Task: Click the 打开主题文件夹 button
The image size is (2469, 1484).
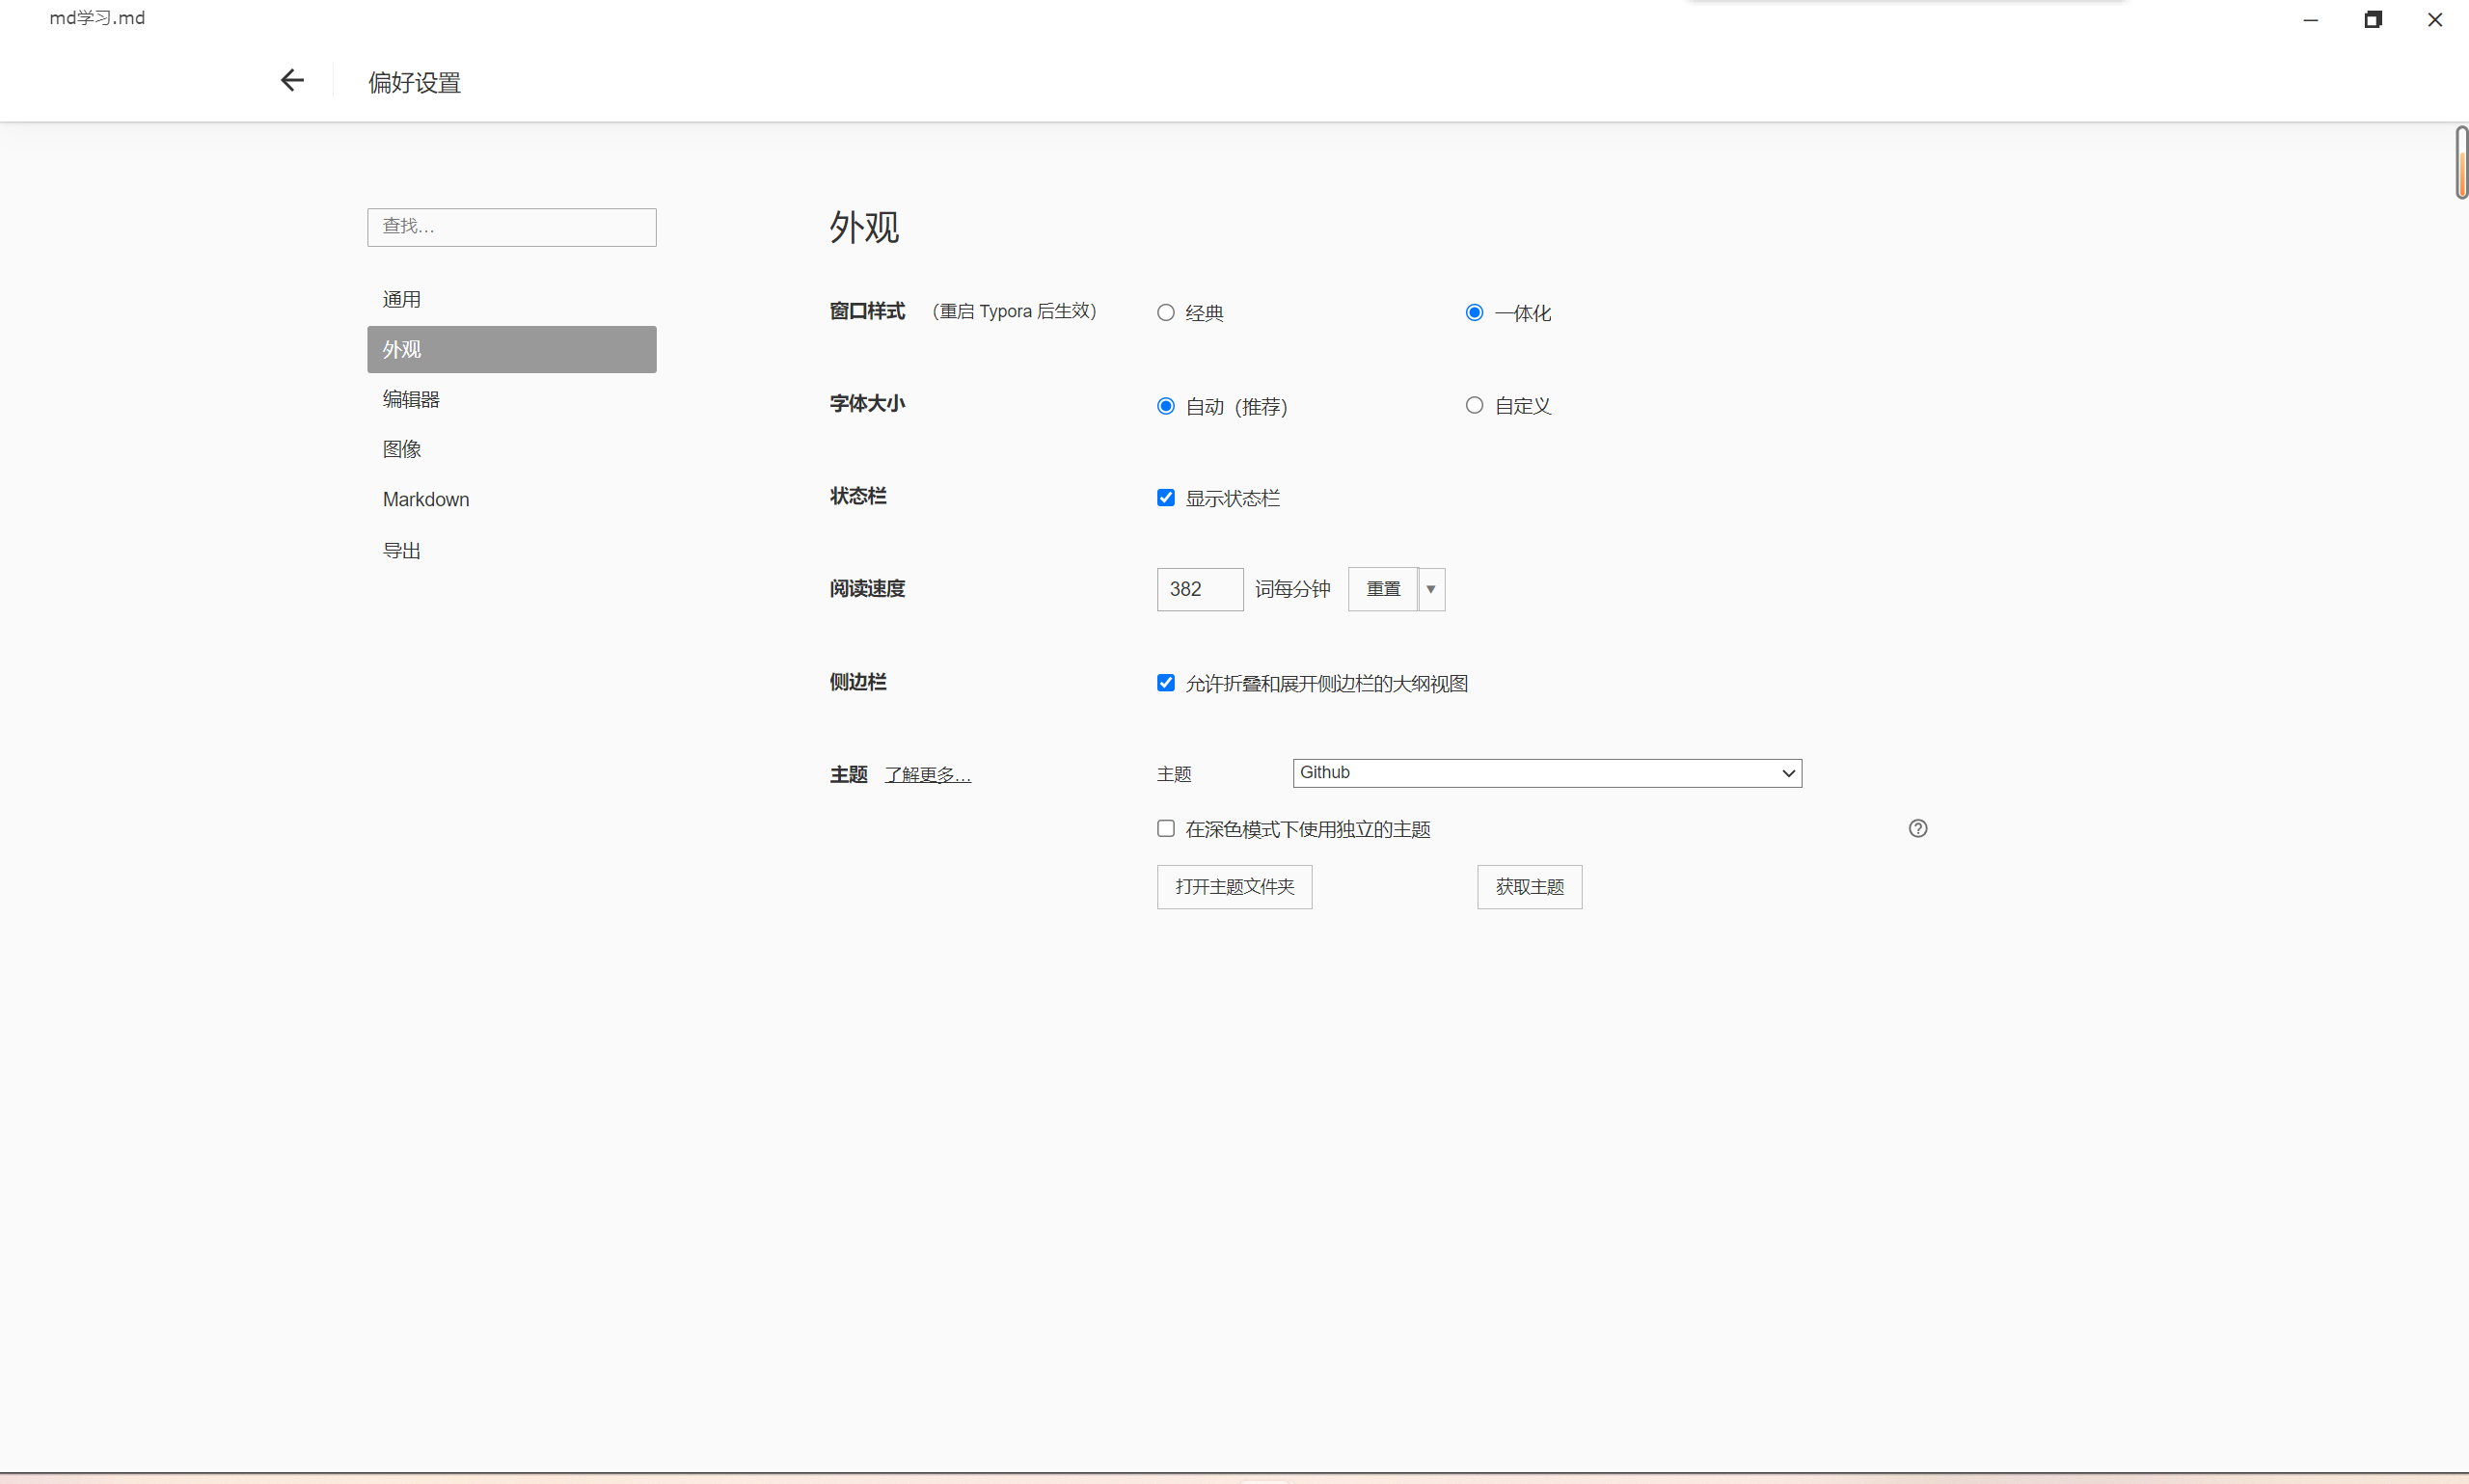Action: tap(1234, 887)
